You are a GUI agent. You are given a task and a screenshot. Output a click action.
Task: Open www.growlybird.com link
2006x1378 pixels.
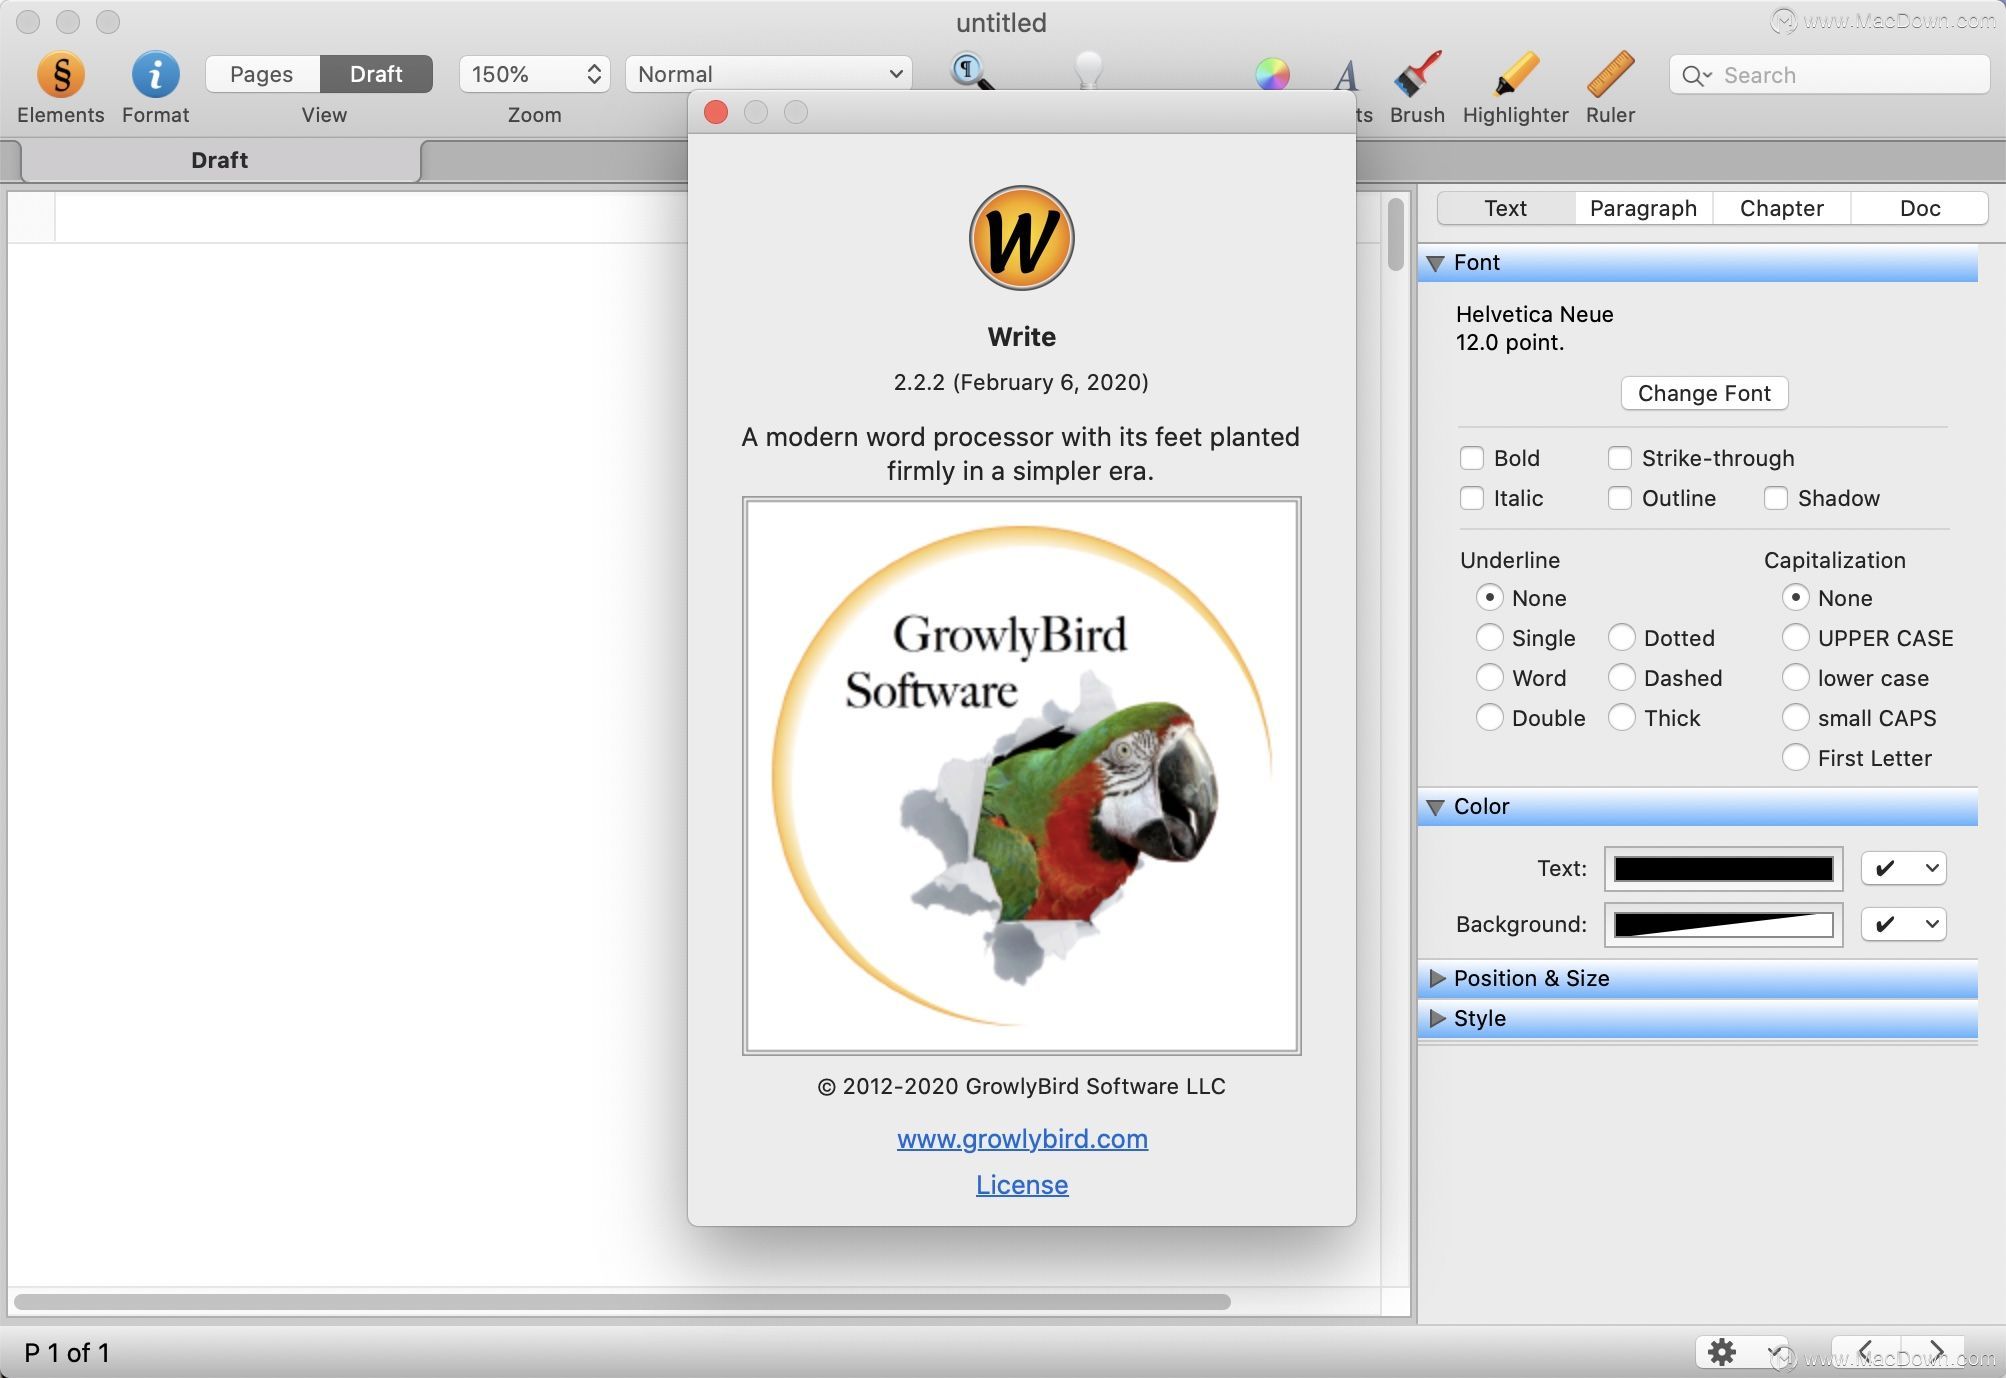click(x=1022, y=1138)
